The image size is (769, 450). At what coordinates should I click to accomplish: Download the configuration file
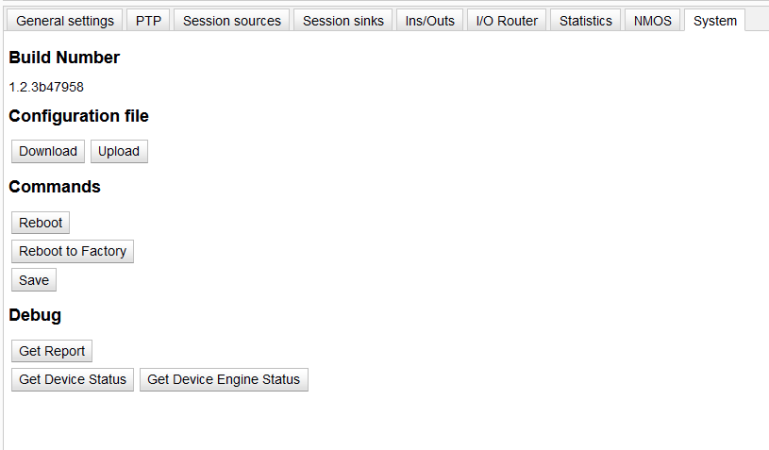pyautogui.click(x=48, y=151)
